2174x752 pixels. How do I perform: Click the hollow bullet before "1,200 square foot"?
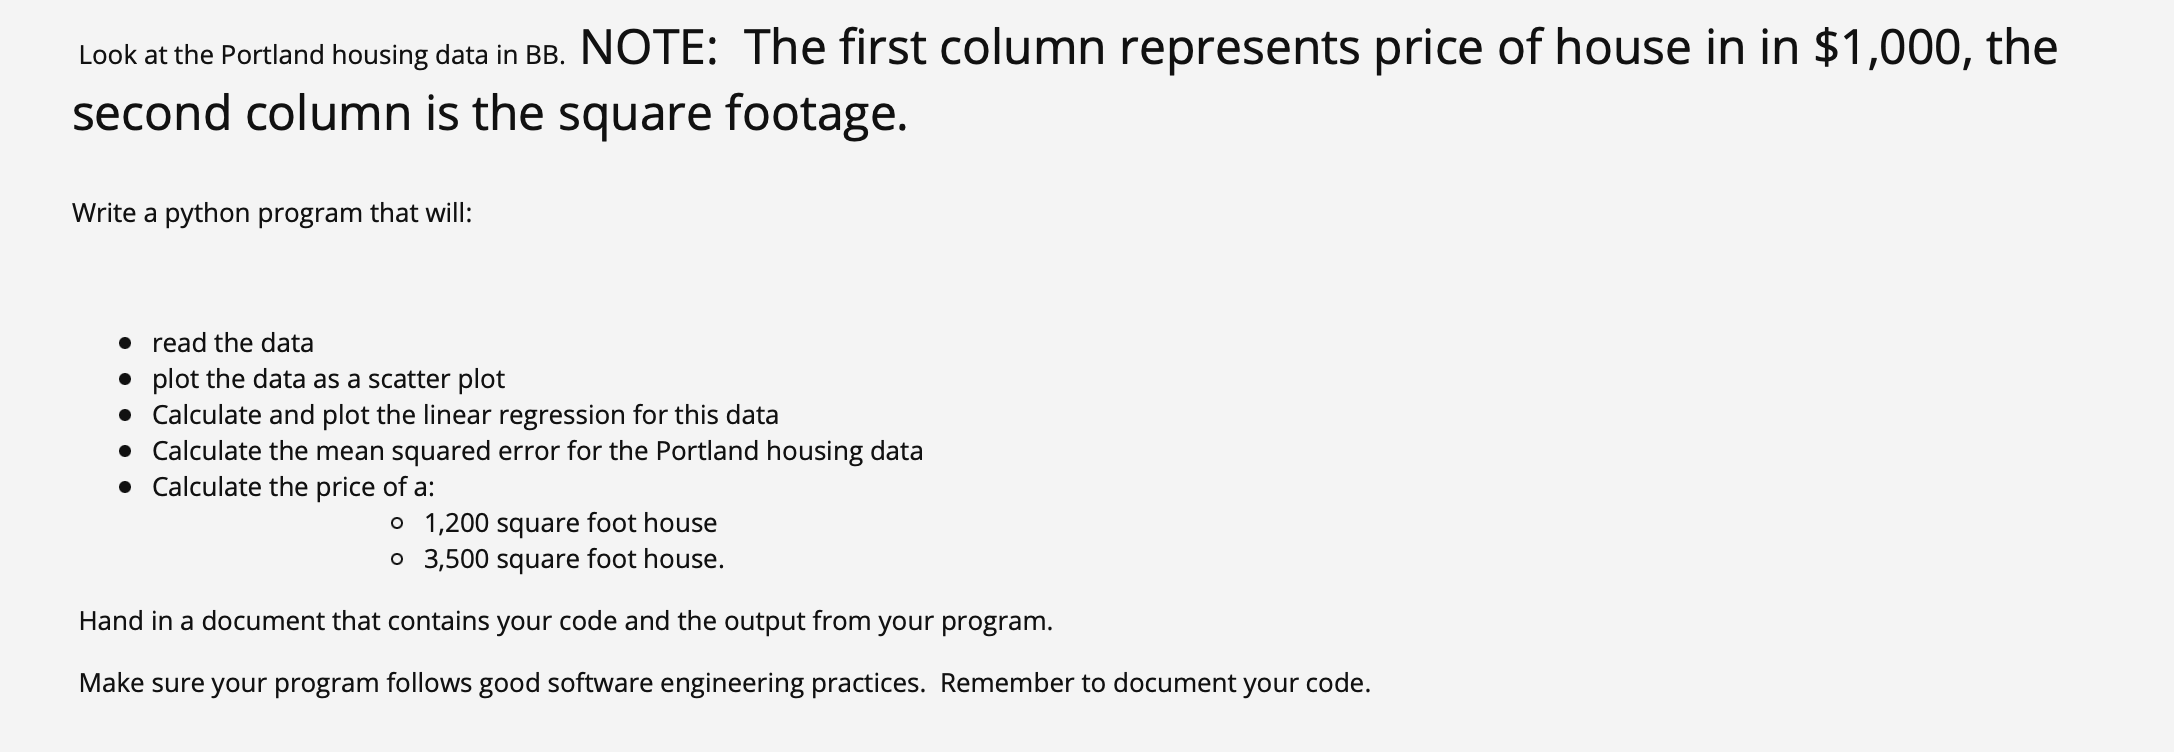398,523
